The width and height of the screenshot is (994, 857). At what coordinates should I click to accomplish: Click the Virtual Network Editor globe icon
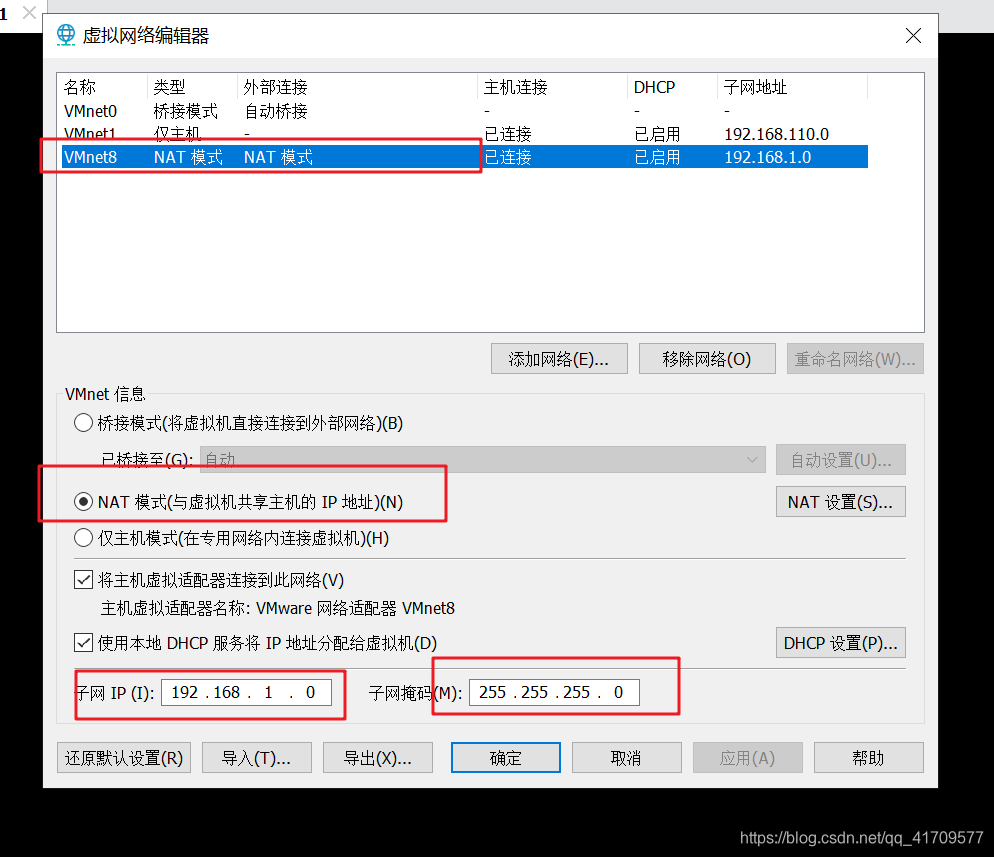(x=66, y=35)
